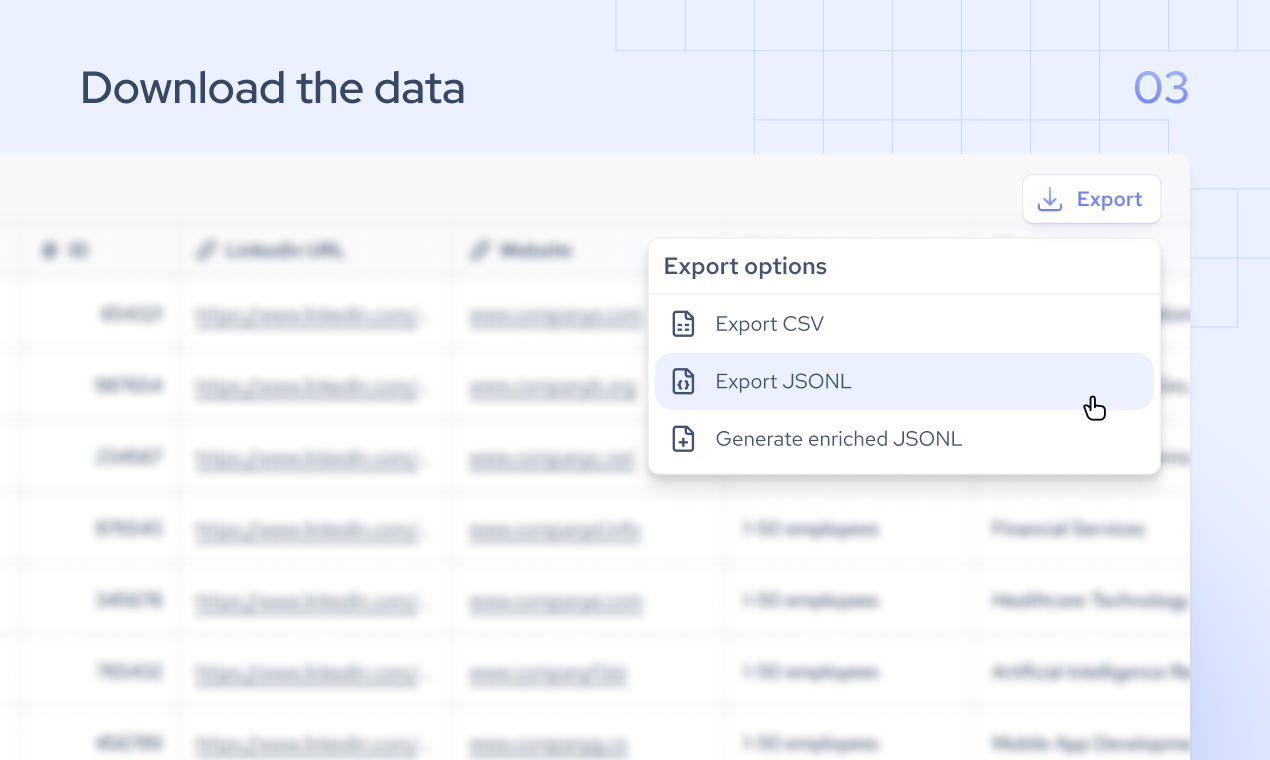Follow the LinkedIn link in the bottom row

coord(307,744)
